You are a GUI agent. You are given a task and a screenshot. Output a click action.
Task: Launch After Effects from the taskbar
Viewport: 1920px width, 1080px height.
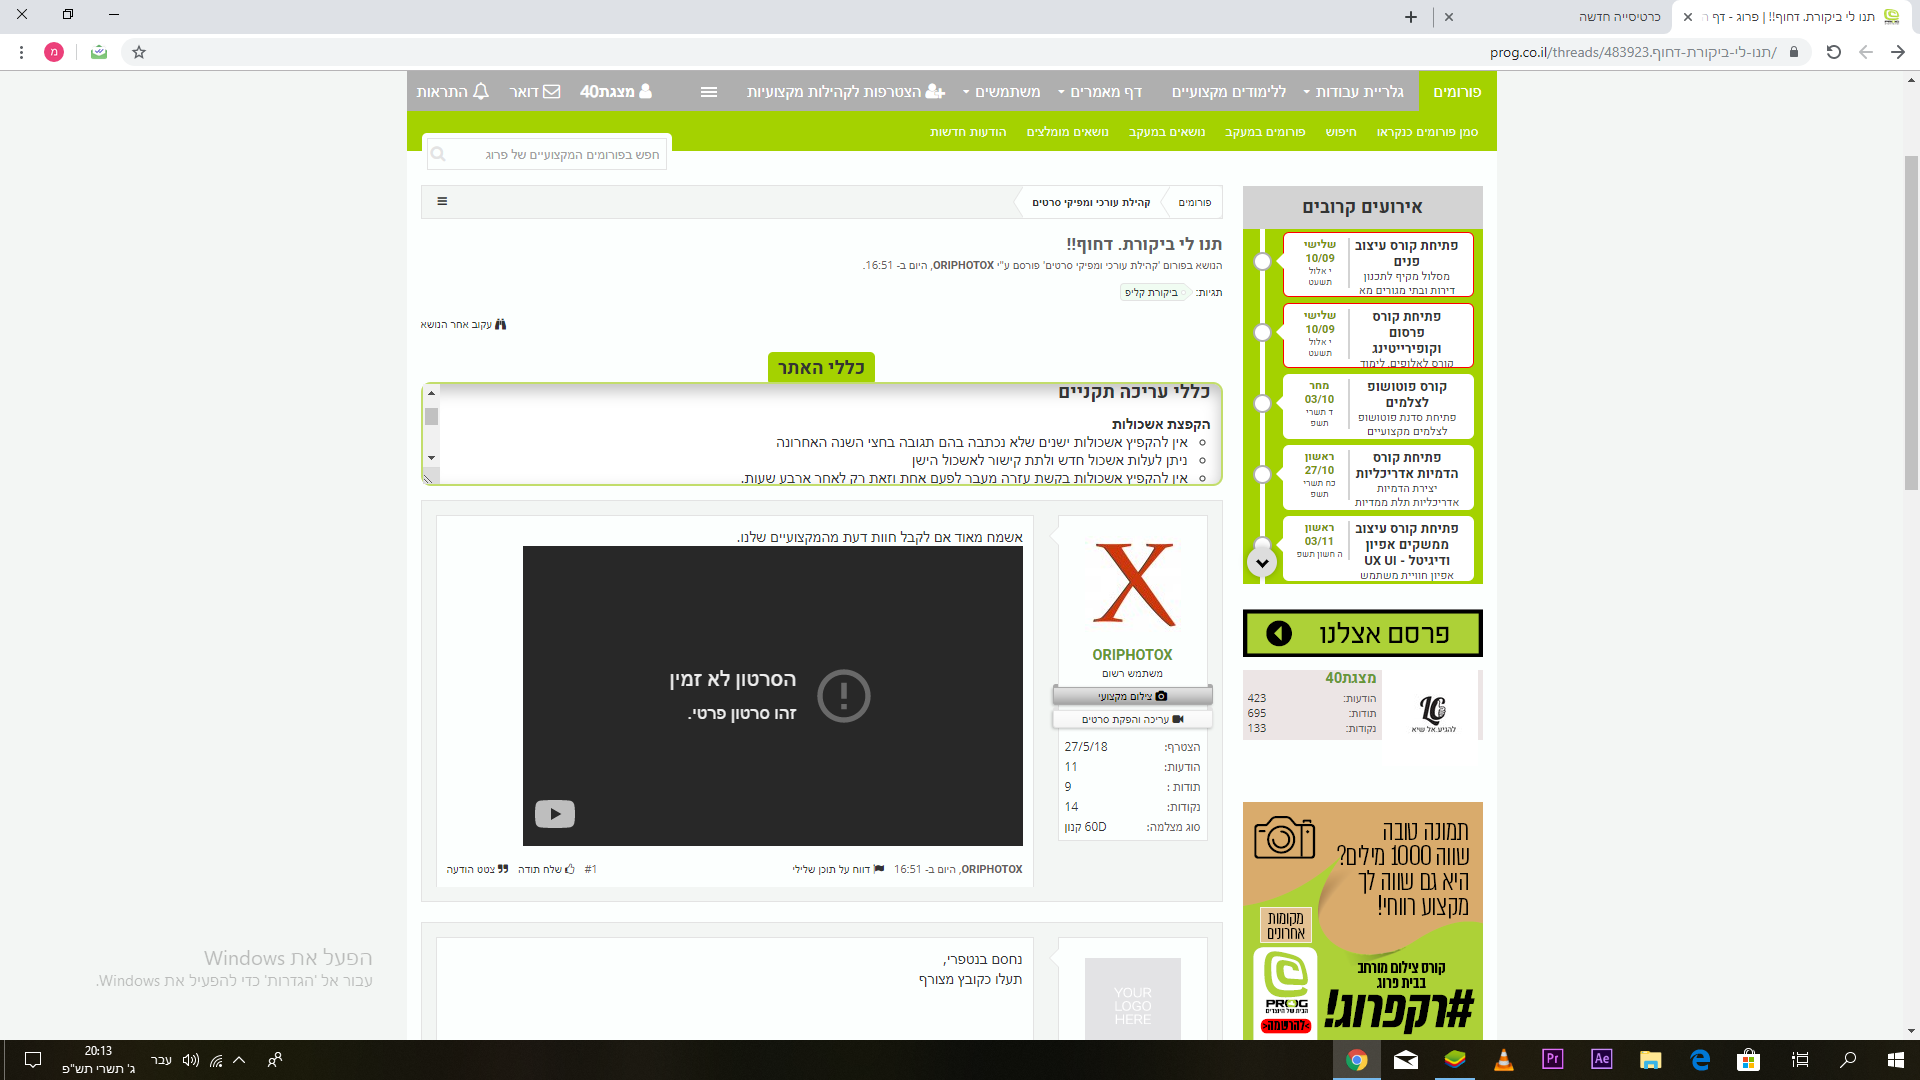(1601, 1059)
